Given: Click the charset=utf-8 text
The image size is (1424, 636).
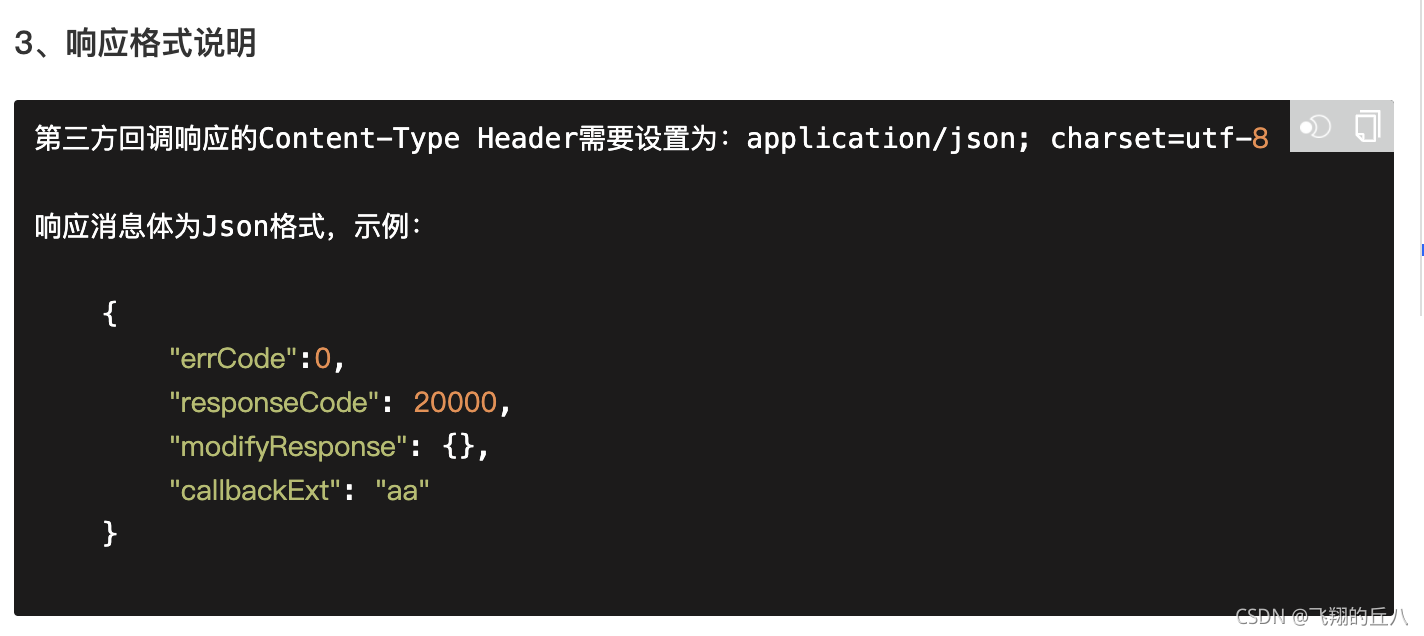Looking at the screenshot, I should pos(1159,138).
